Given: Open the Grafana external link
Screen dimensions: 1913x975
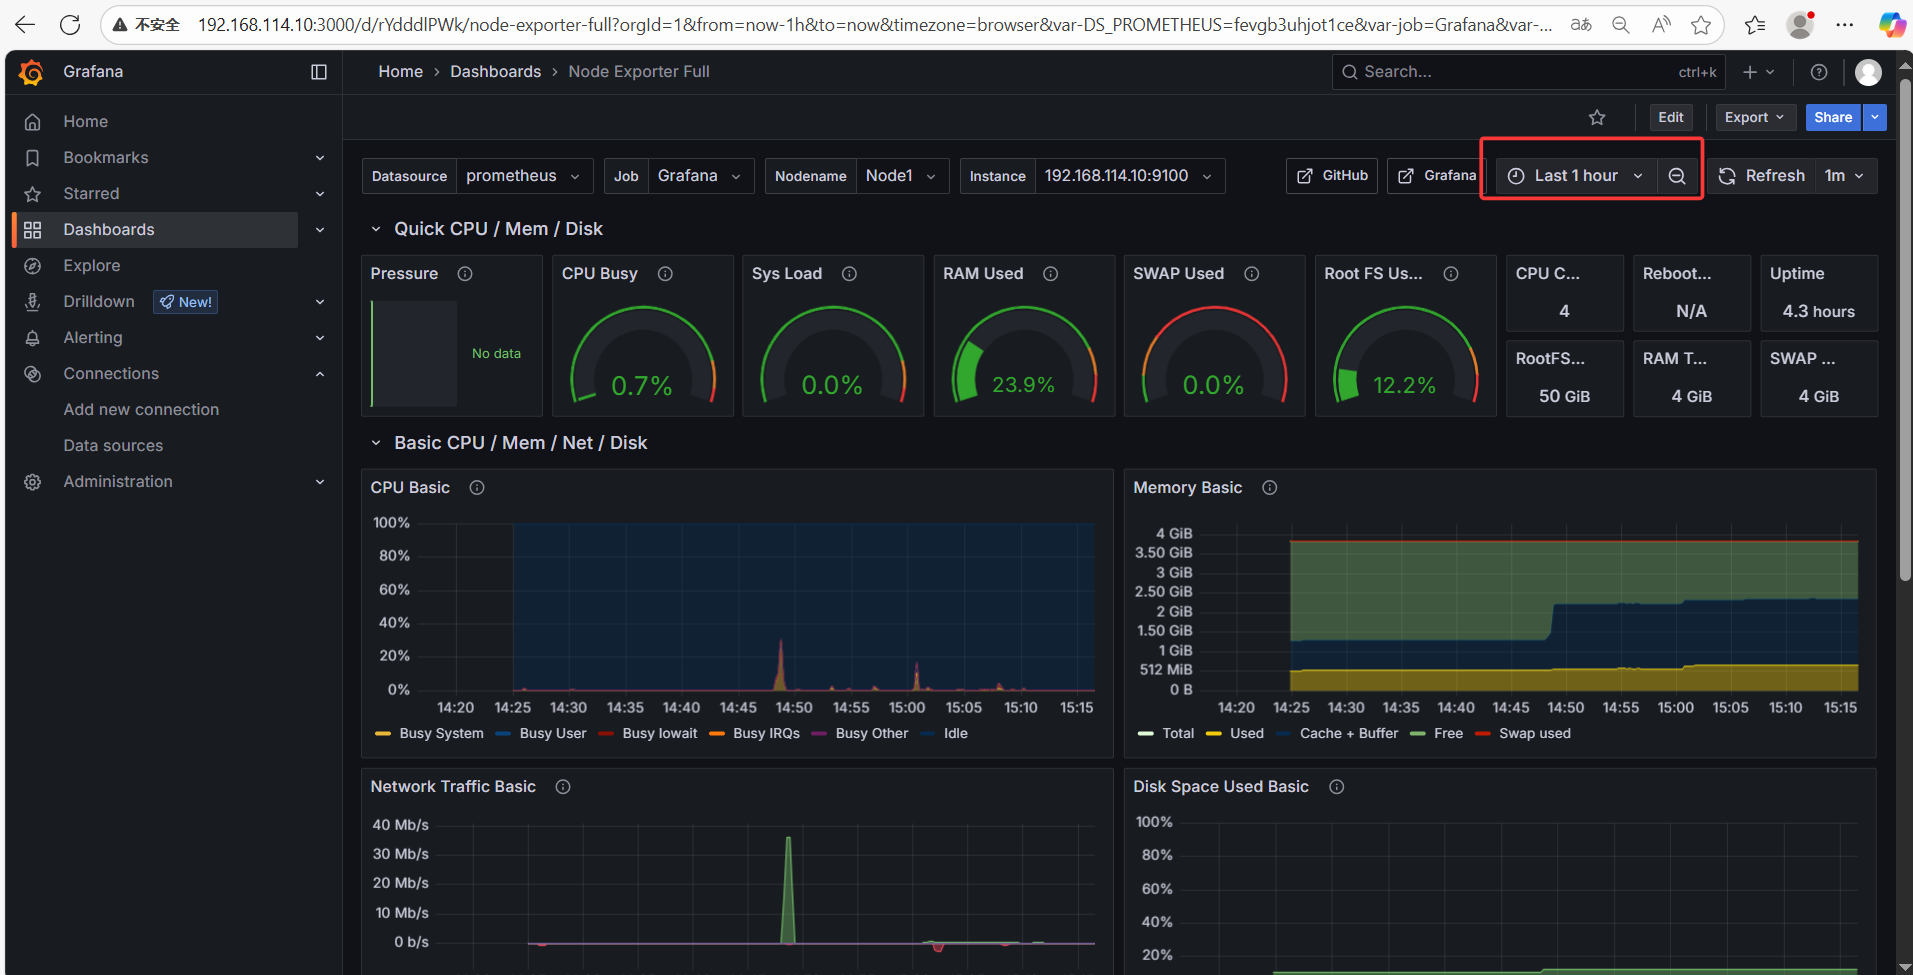Looking at the screenshot, I should point(1436,176).
